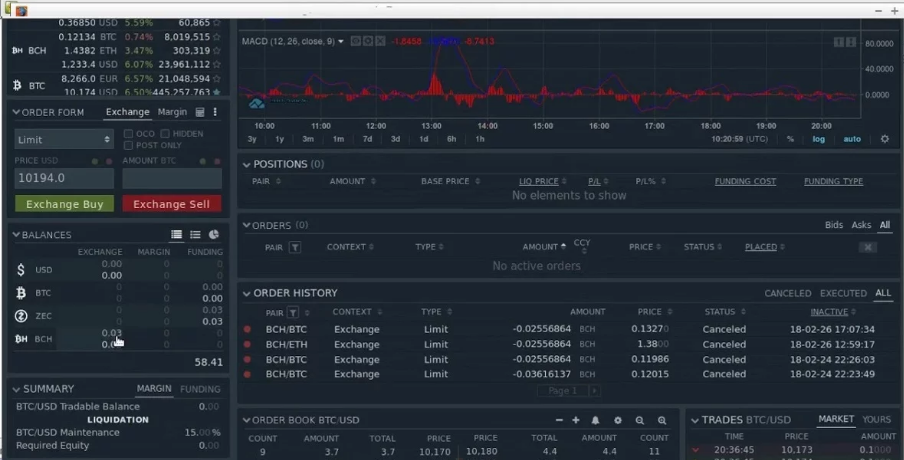This screenshot has height=460, width=904.
Task: Open the Limit order type dropdown
Action: tap(63, 139)
